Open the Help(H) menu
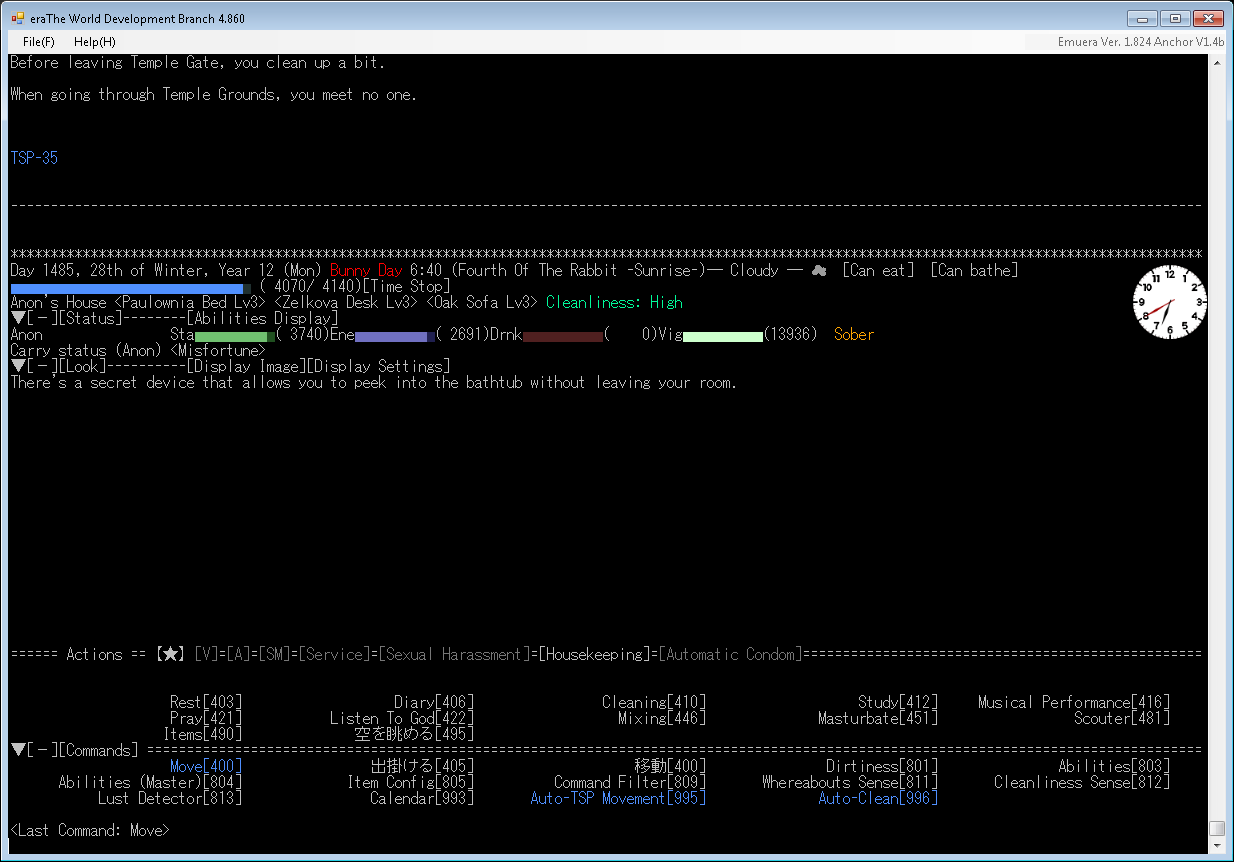This screenshot has height=862, width=1234. 94,42
